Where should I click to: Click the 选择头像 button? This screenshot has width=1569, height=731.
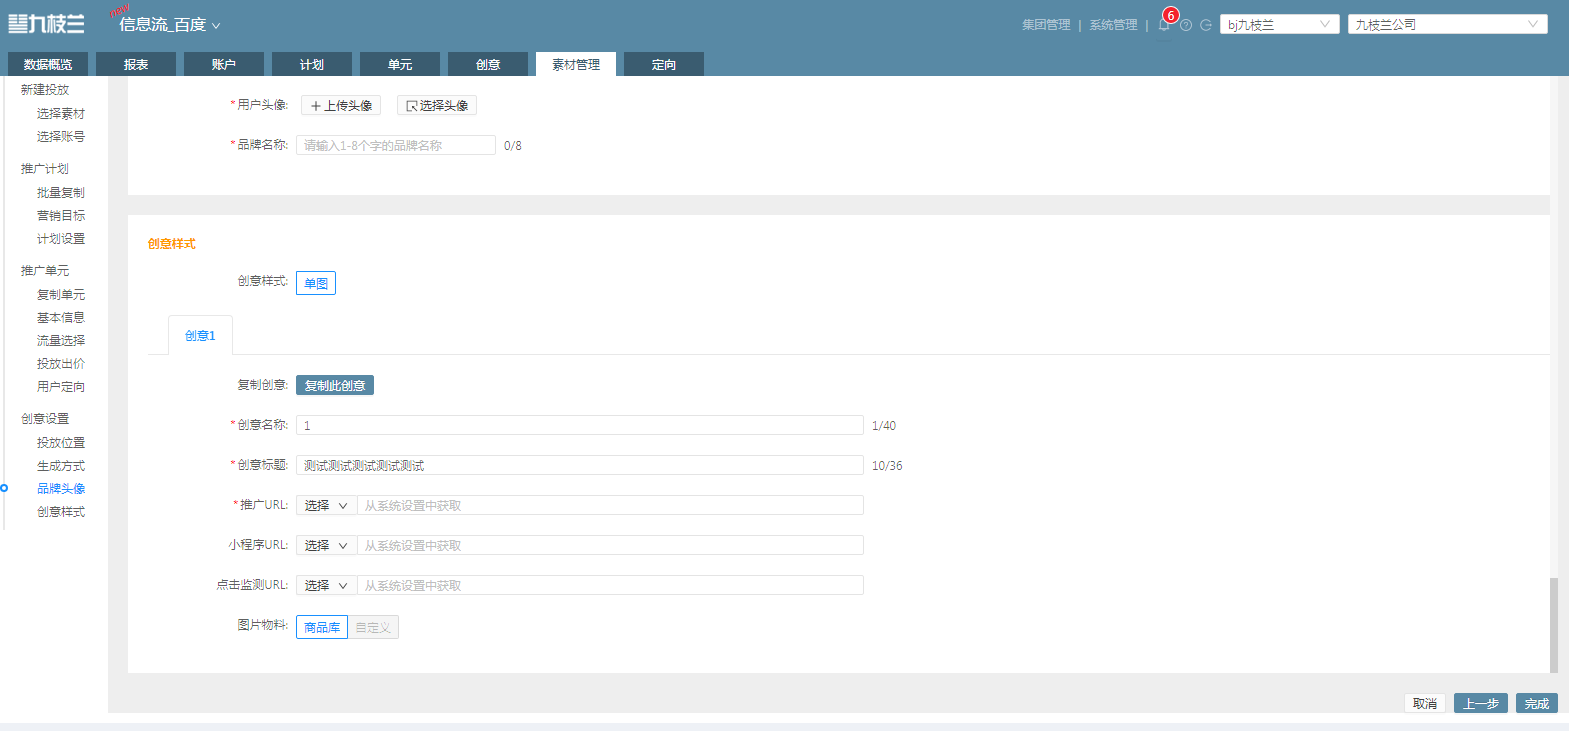tap(437, 105)
